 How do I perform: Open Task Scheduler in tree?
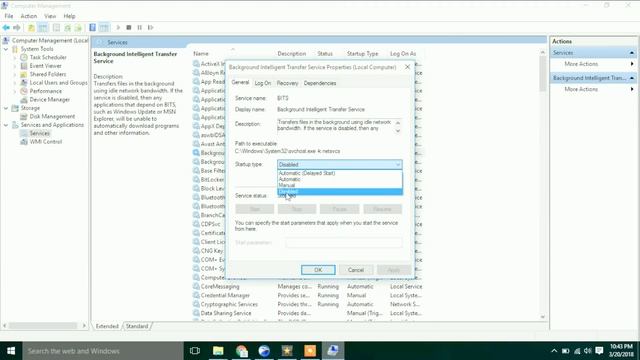(x=48, y=58)
